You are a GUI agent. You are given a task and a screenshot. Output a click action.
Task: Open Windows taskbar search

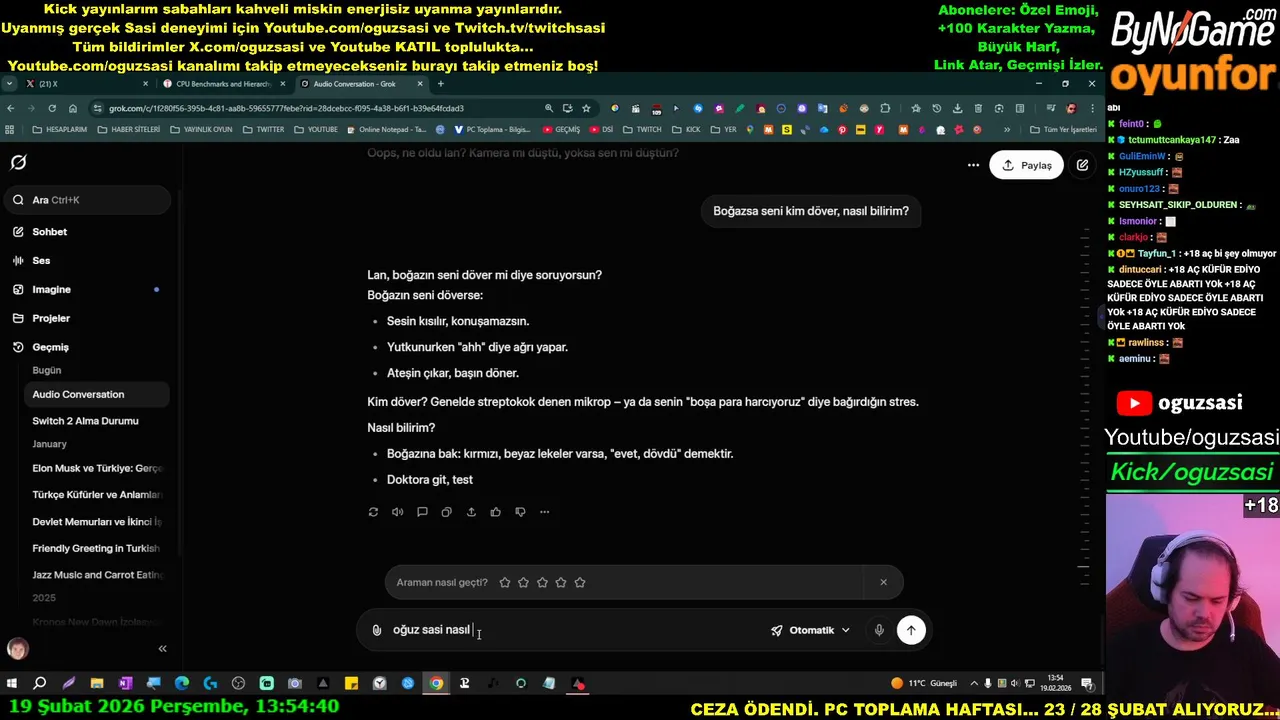tap(40, 684)
